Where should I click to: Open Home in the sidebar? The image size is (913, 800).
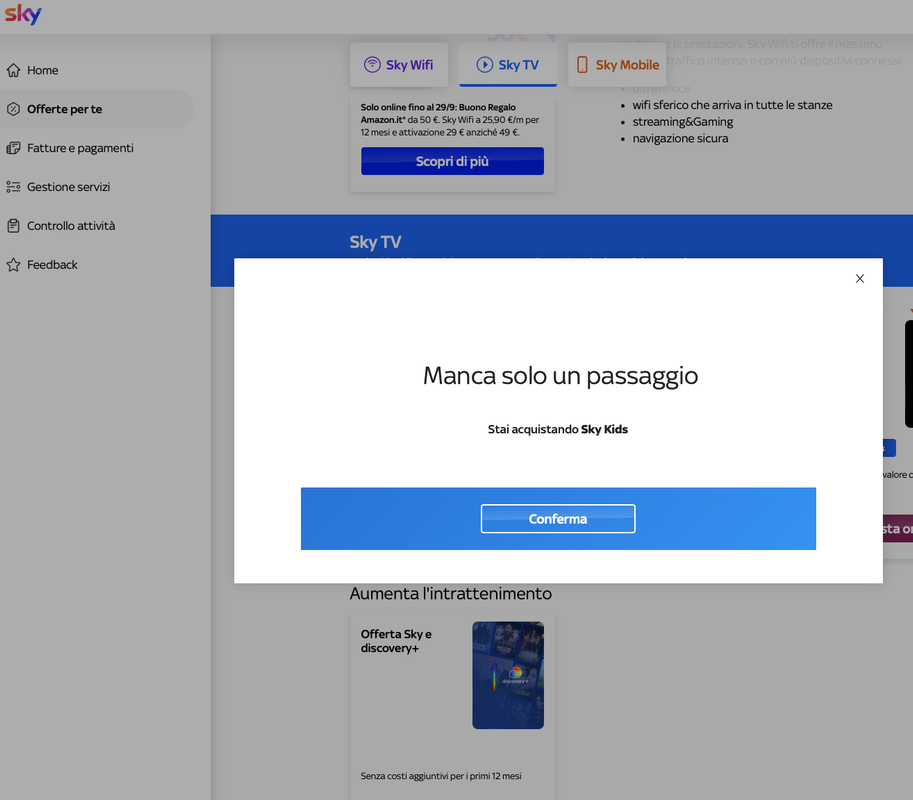tap(43, 70)
